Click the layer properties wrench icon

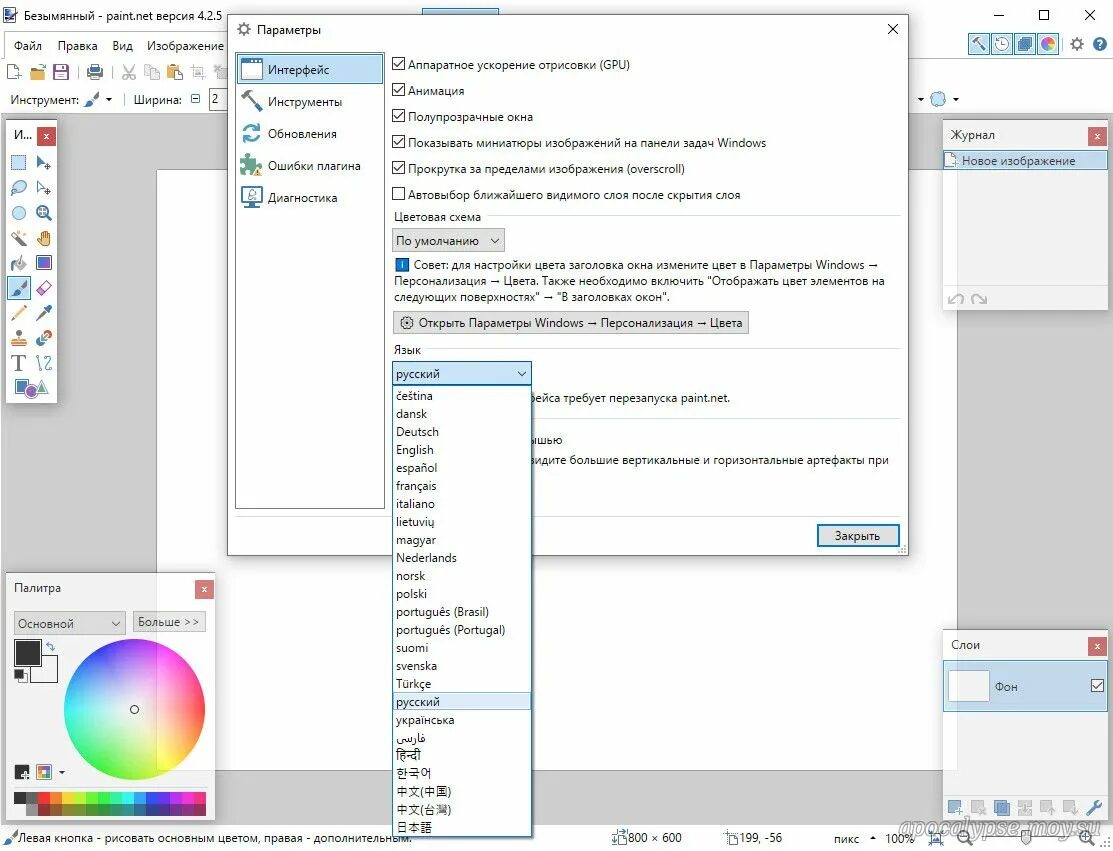click(1094, 808)
